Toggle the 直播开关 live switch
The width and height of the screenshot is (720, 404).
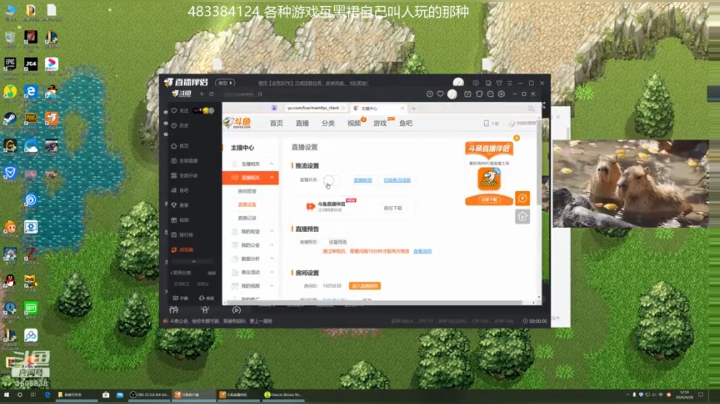pyautogui.click(x=332, y=180)
